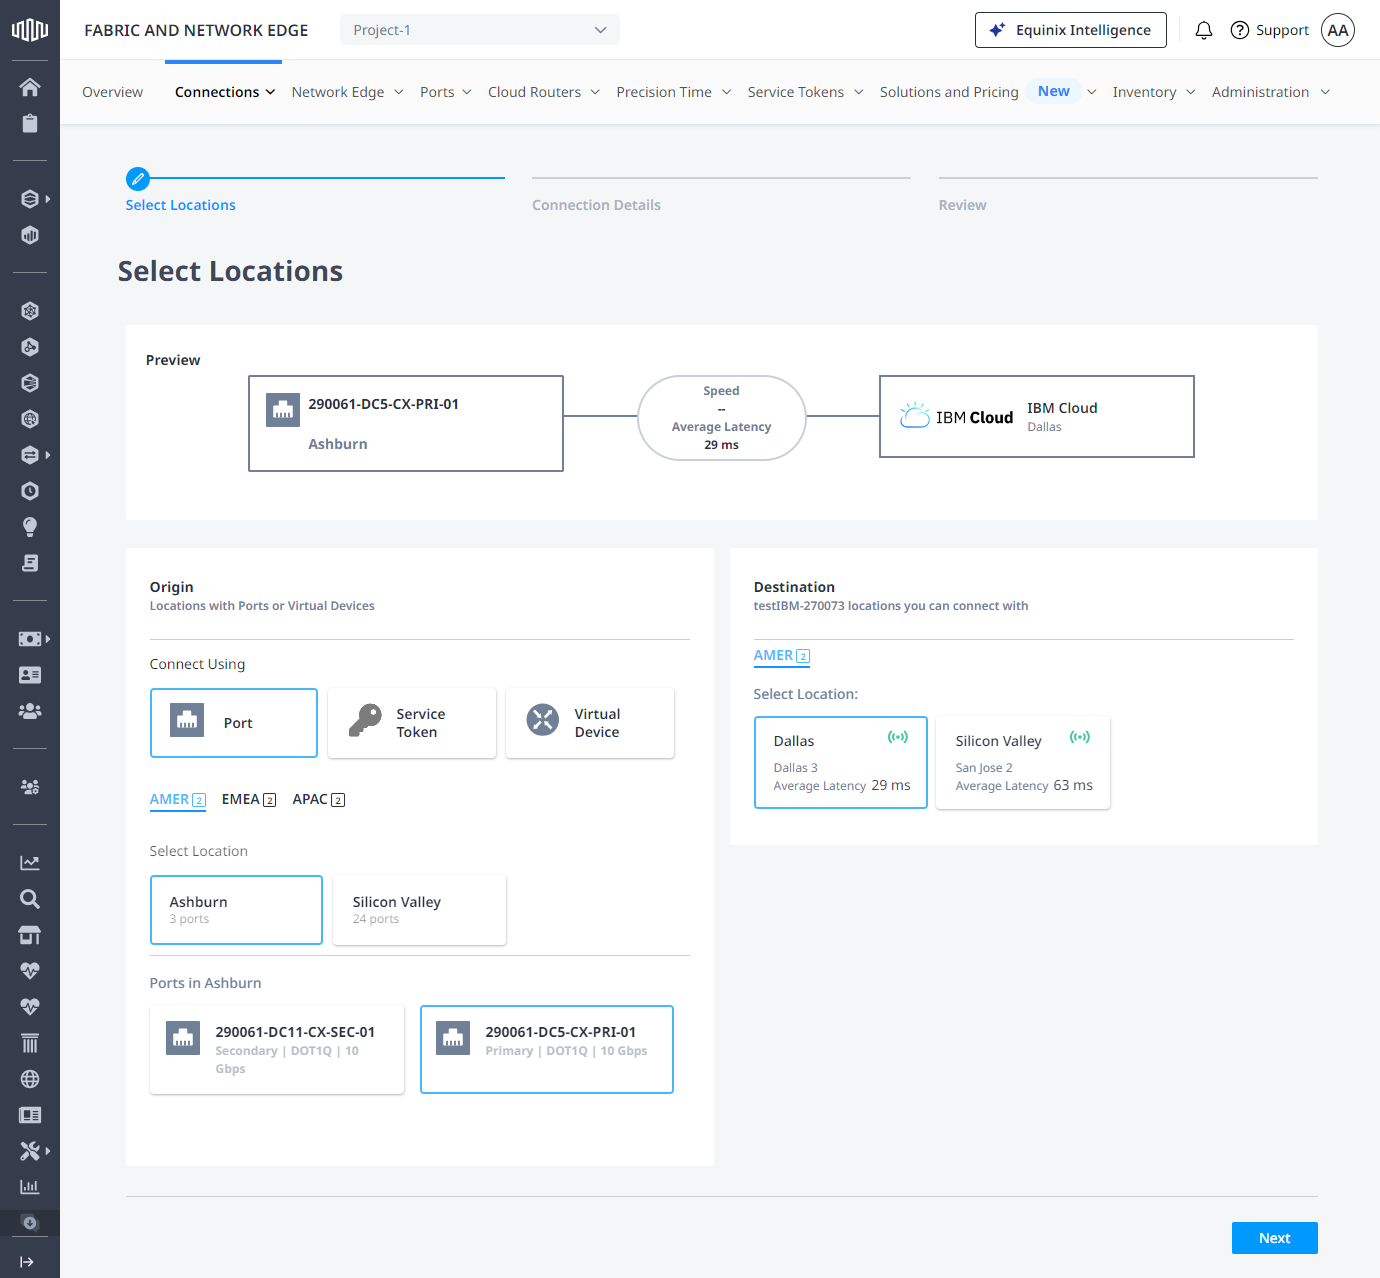The image size is (1380, 1278).
Task: Open the users-with-gear sidebar icon
Action: tap(30, 787)
